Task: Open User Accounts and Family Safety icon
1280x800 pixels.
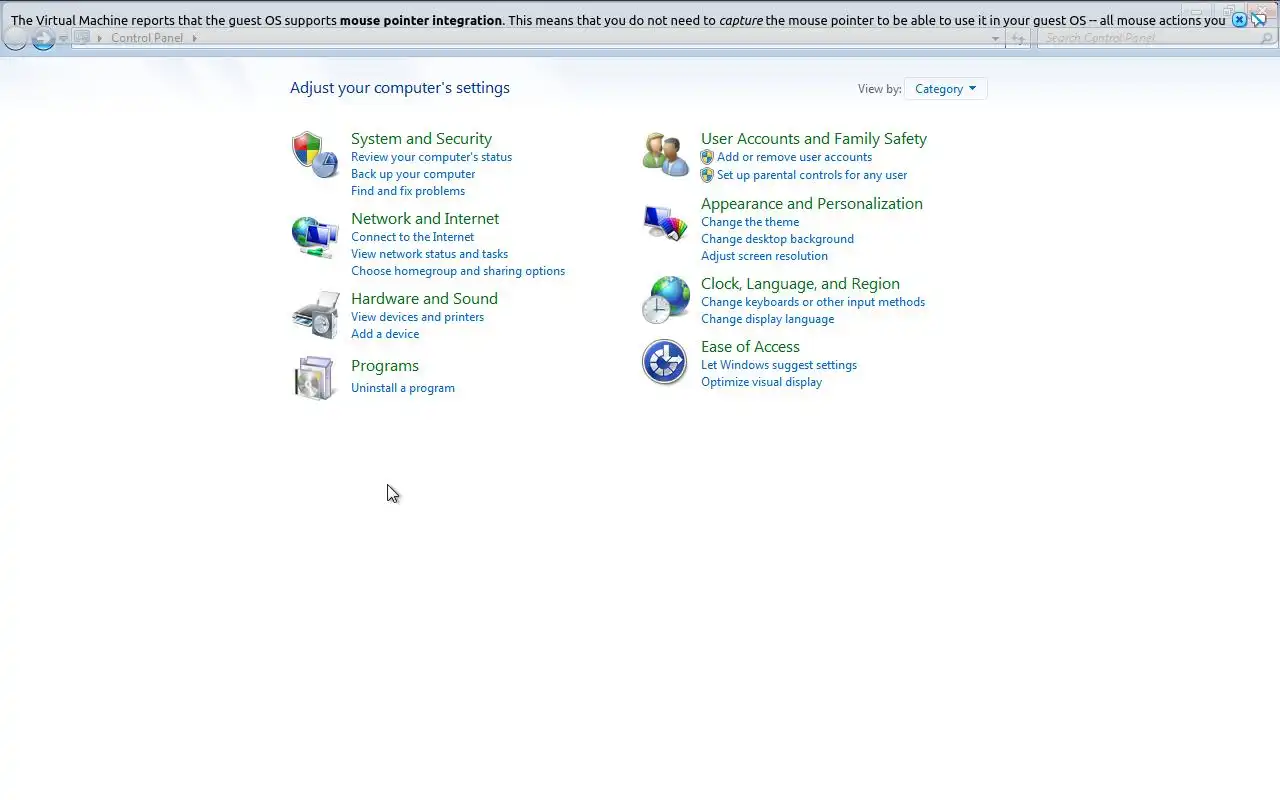Action: click(665, 155)
